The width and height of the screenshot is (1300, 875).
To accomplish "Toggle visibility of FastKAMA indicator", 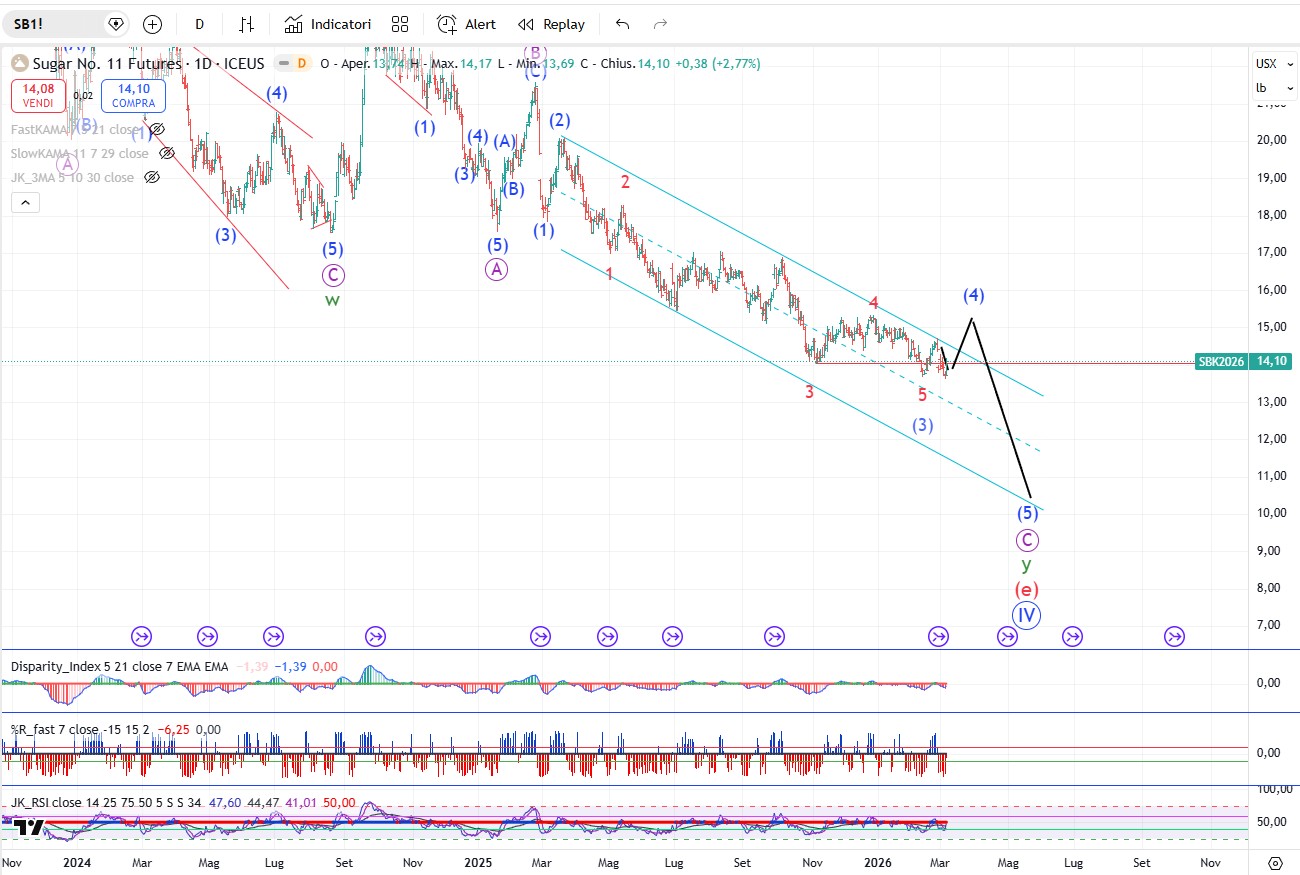I will 156,129.
